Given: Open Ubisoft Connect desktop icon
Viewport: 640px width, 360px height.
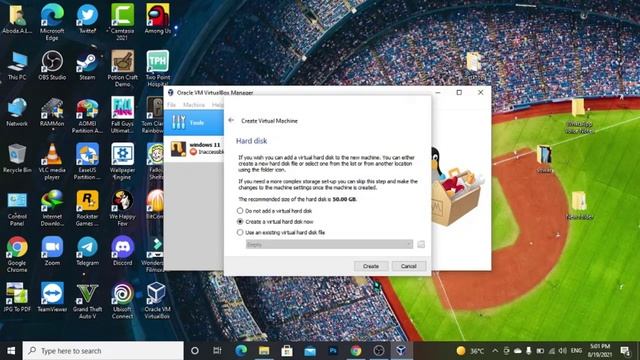Looking at the screenshot, I should pyautogui.click(x=122, y=301).
